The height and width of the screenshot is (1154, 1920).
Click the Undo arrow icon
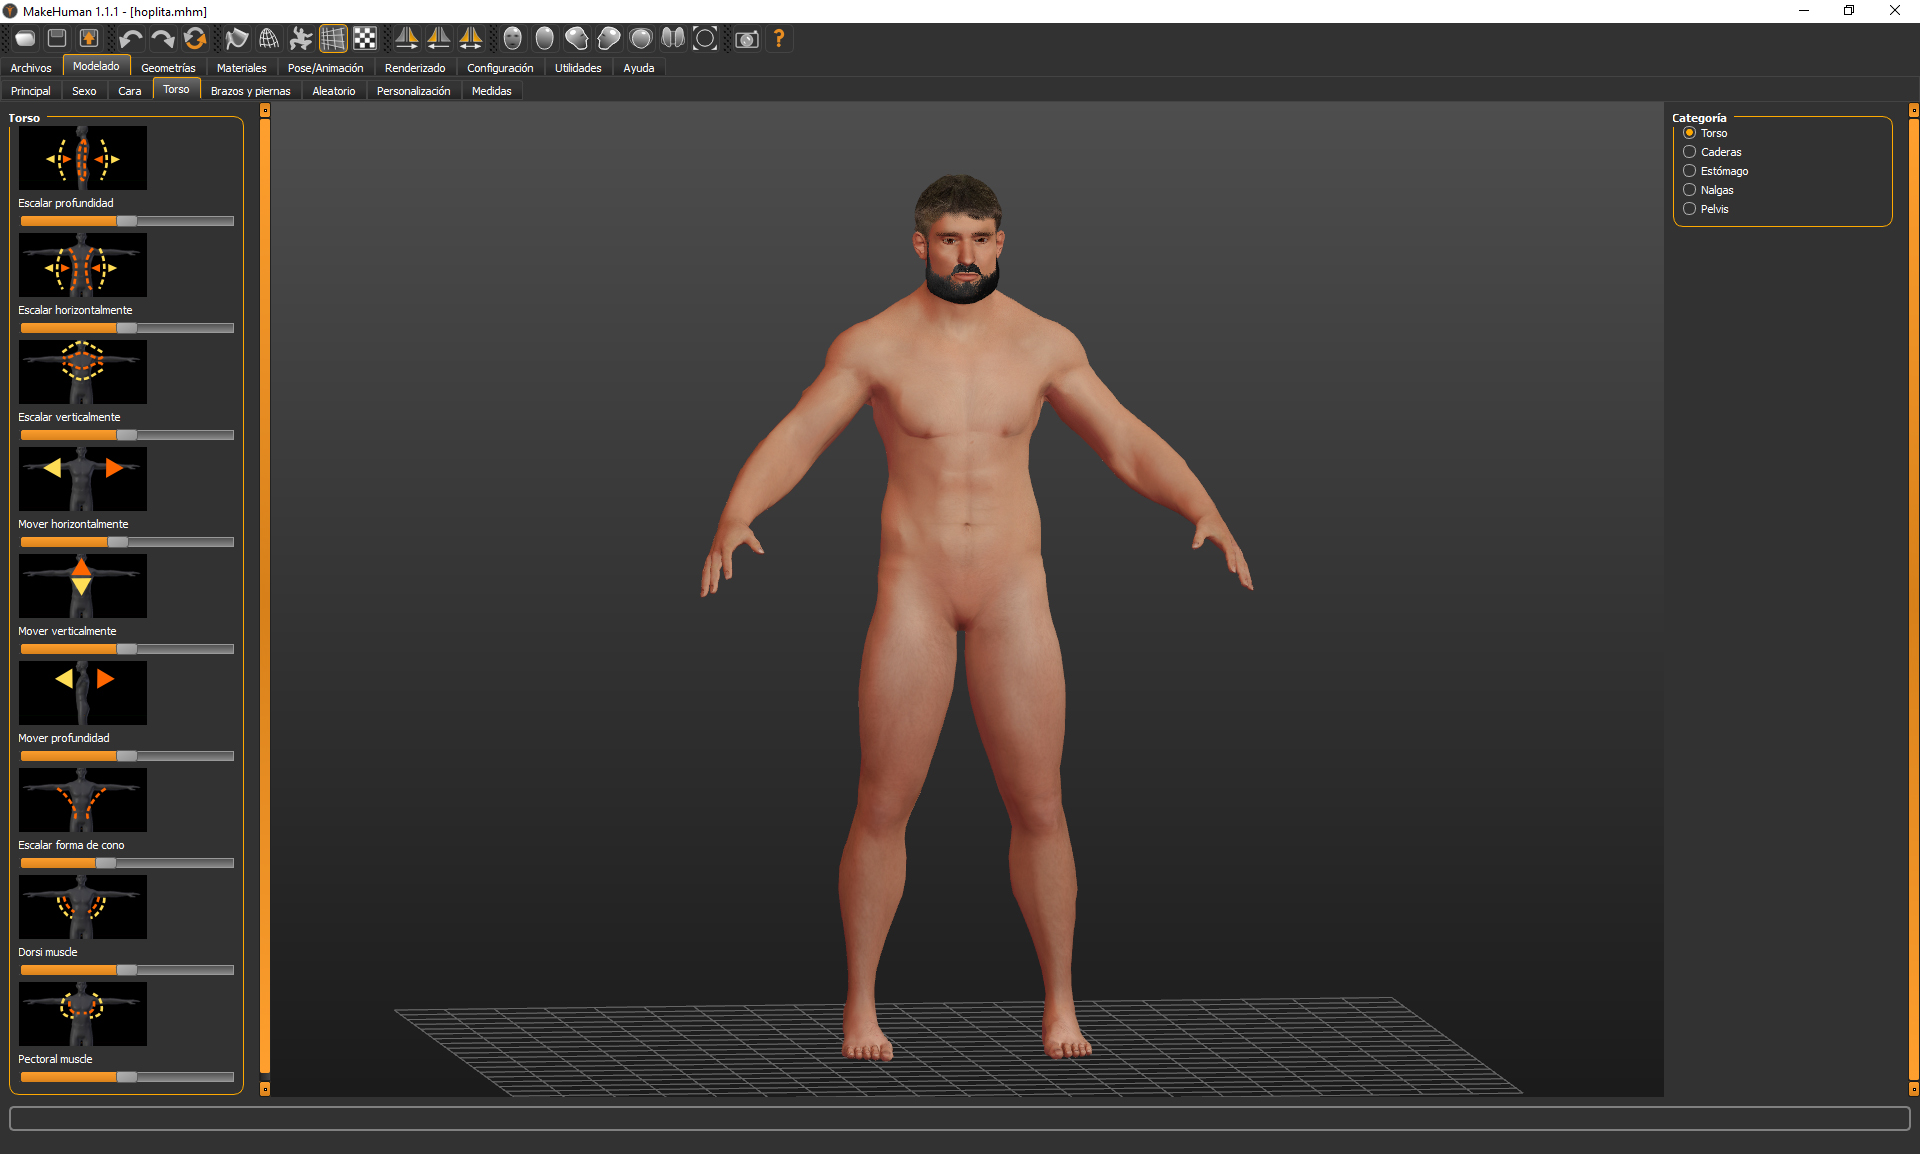click(130, 39)
